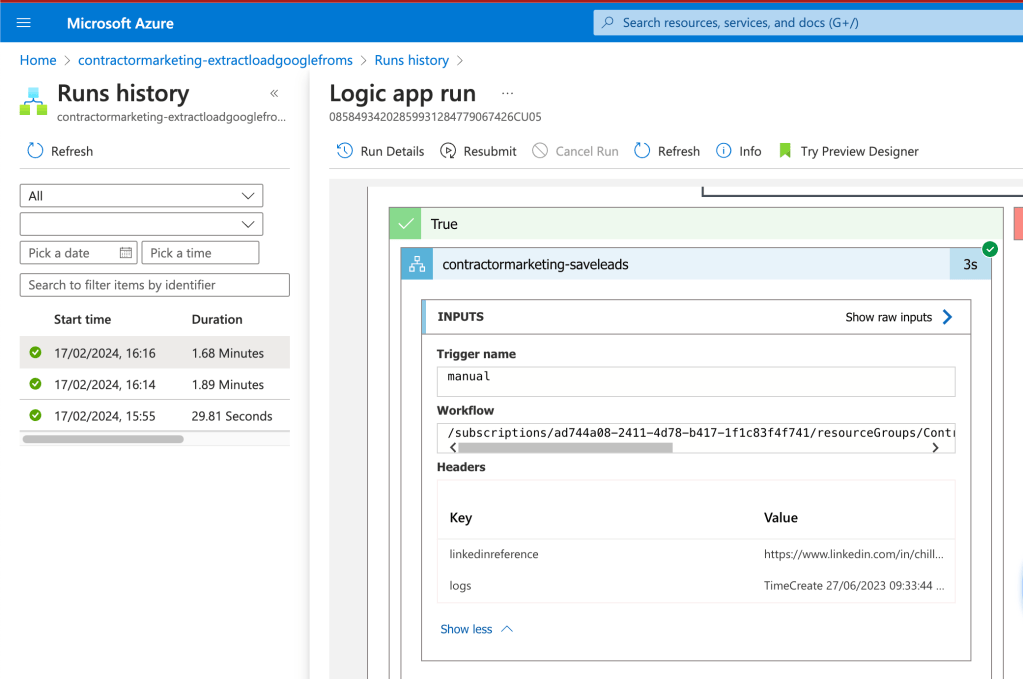This screenshot has width=1023, height=679.
Task: Click the Workflow box horizontal scrollbar thumb
Action: click(x=565, y=447)
